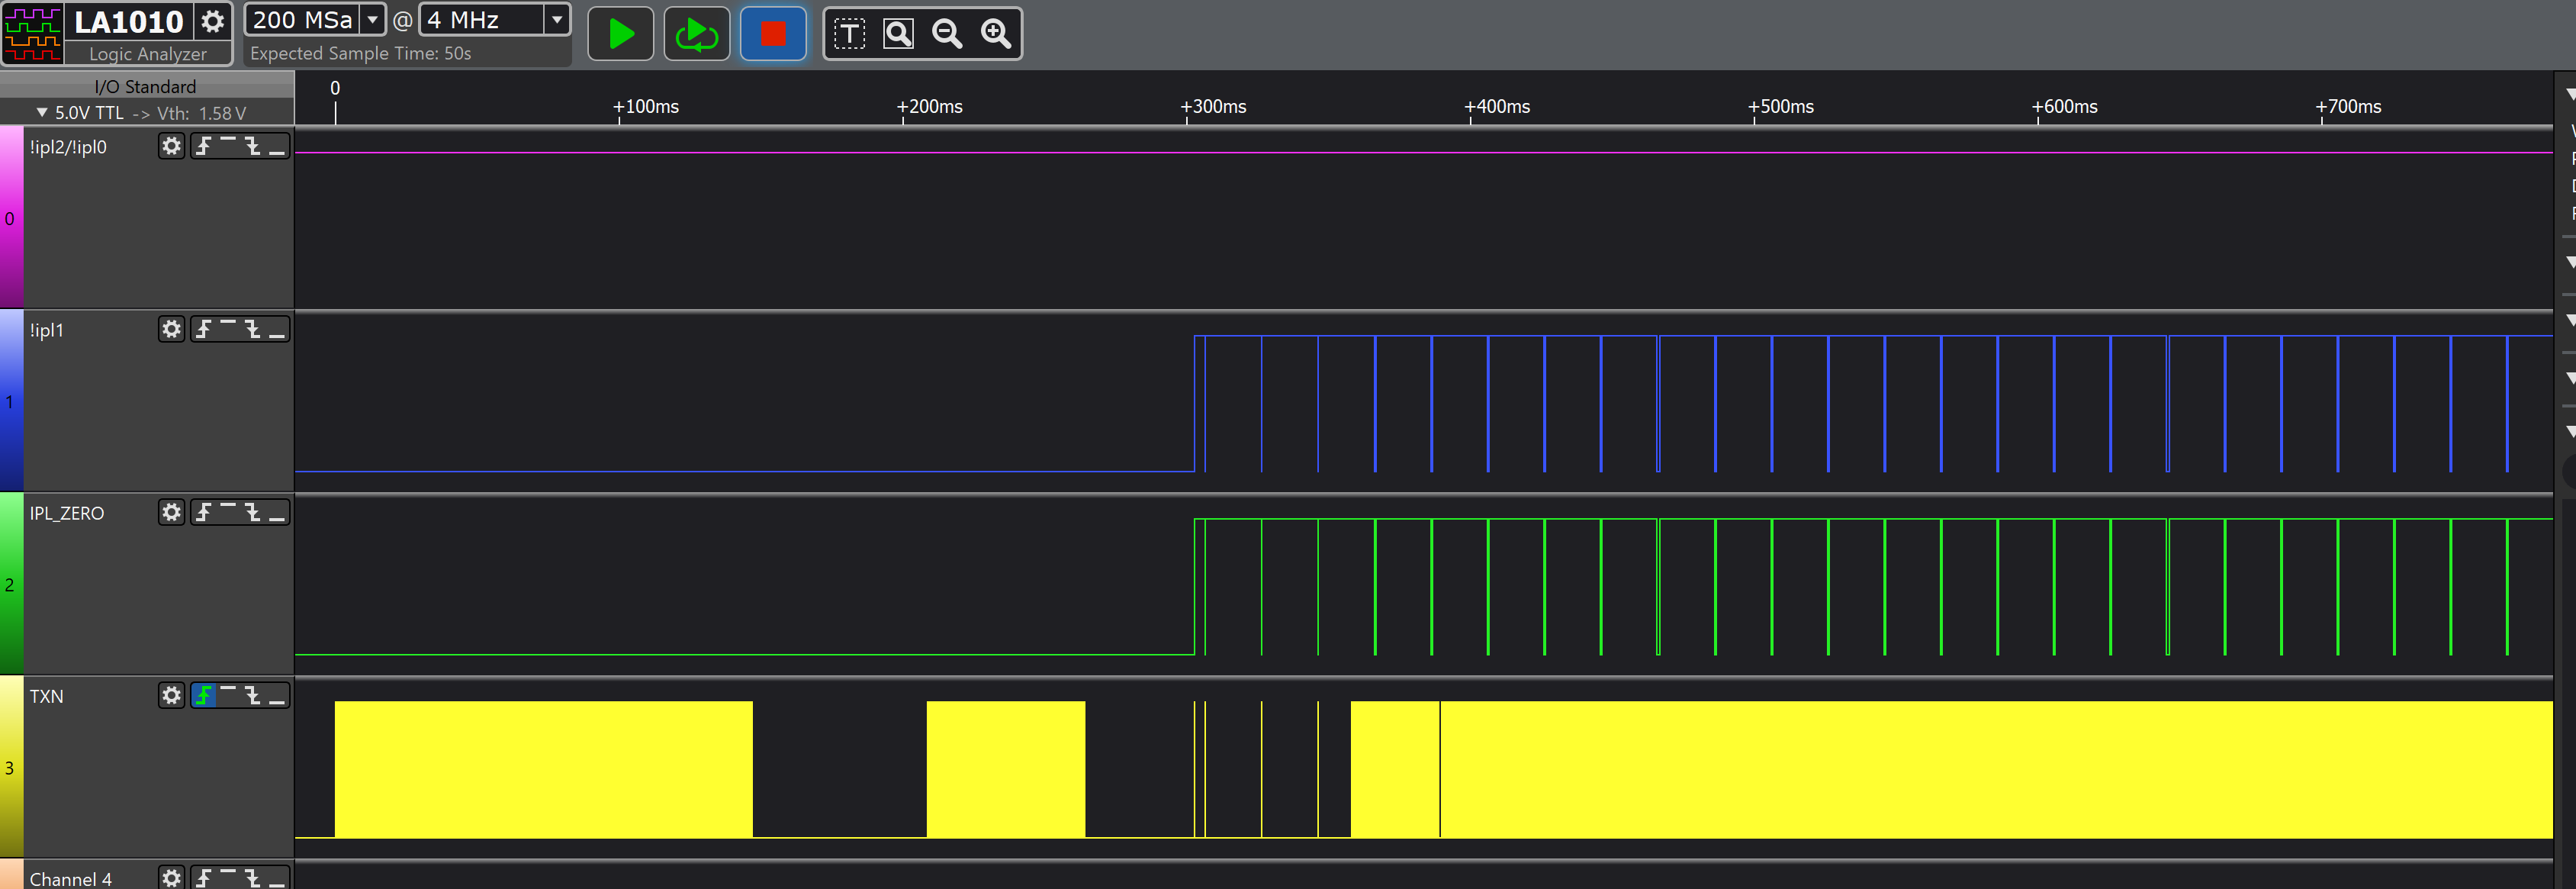This screenshot has height=889, width=2576.
Task: Select the IPL_ZERO channel label
Action: (x=67, y=513)
